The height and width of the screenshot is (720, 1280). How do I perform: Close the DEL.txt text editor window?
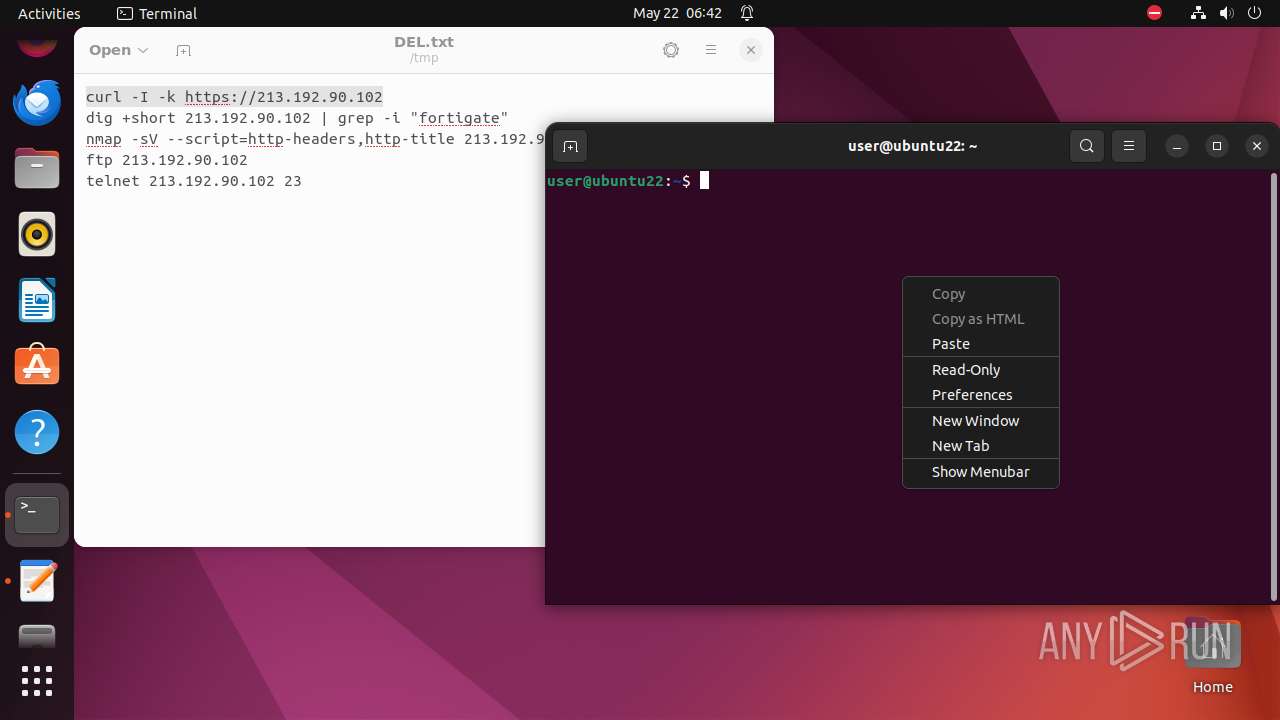(751, 50)
